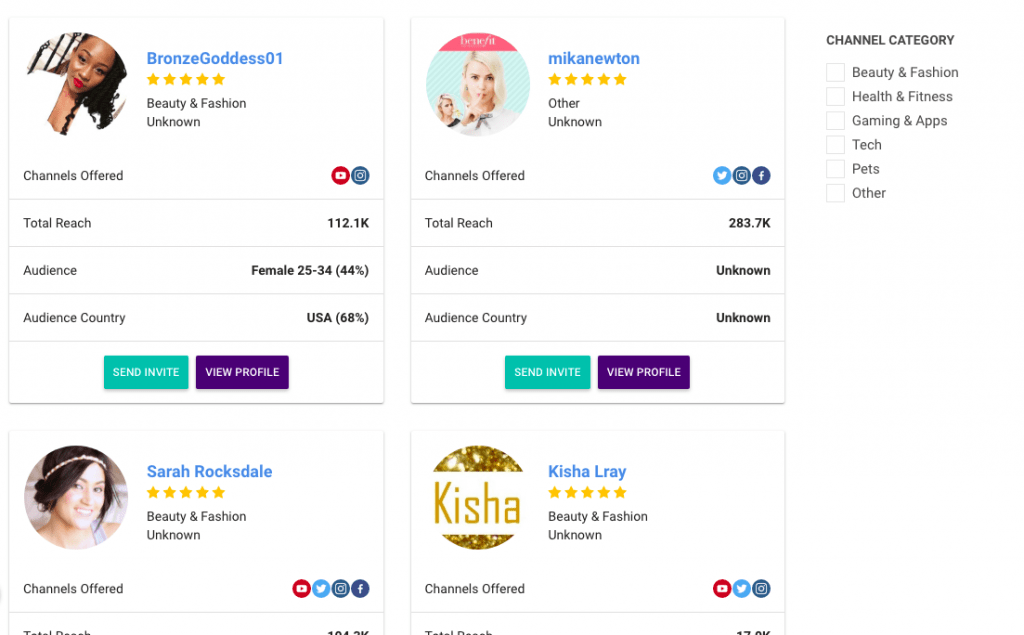The width and height of the screenshot is (1024, 635).
Task: Select the Tech category checkbox
Action: pos(835,145)
